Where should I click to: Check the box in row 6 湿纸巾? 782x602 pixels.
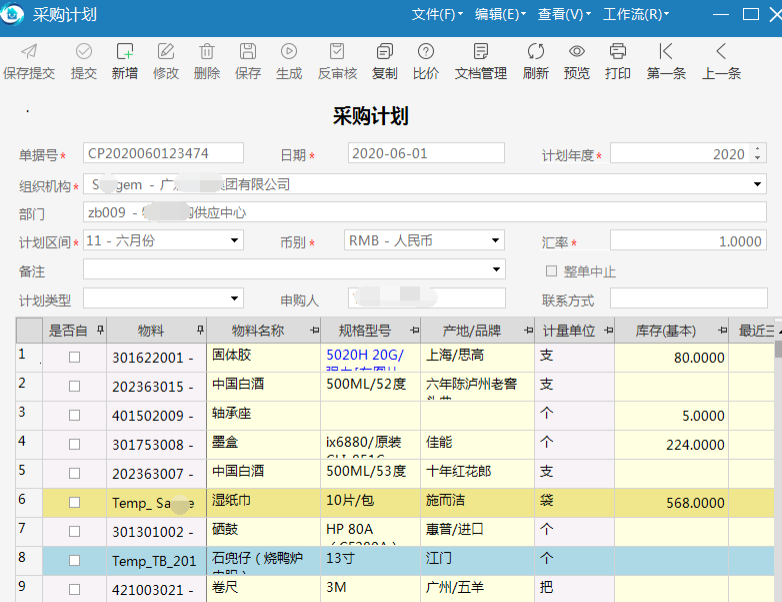click(x=74, y=502)
